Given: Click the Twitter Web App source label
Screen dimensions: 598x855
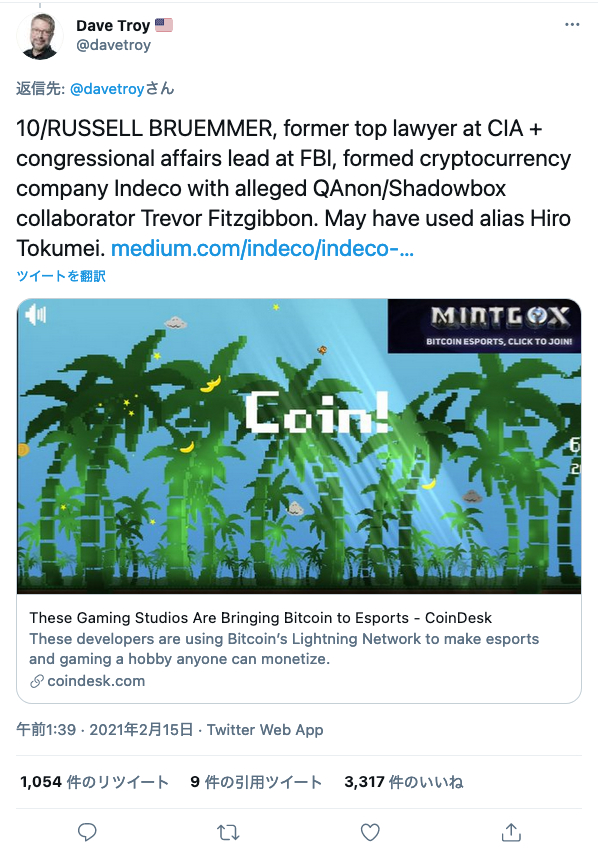Looking at the screenshot, I should [x=265, y=730].
